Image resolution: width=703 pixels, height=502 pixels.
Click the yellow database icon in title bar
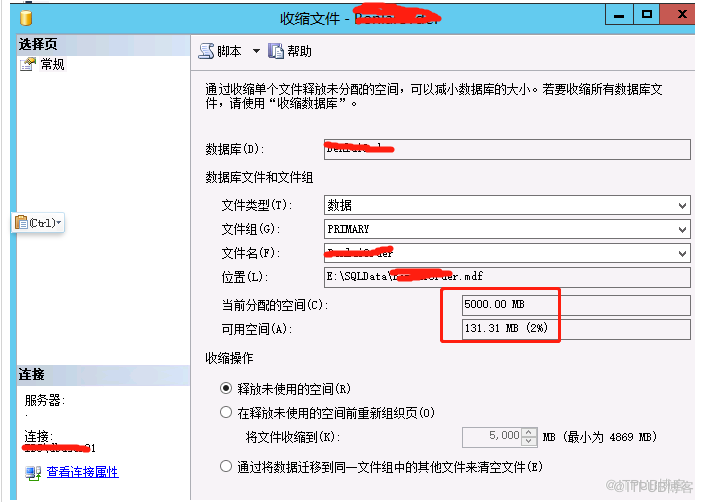26,18
